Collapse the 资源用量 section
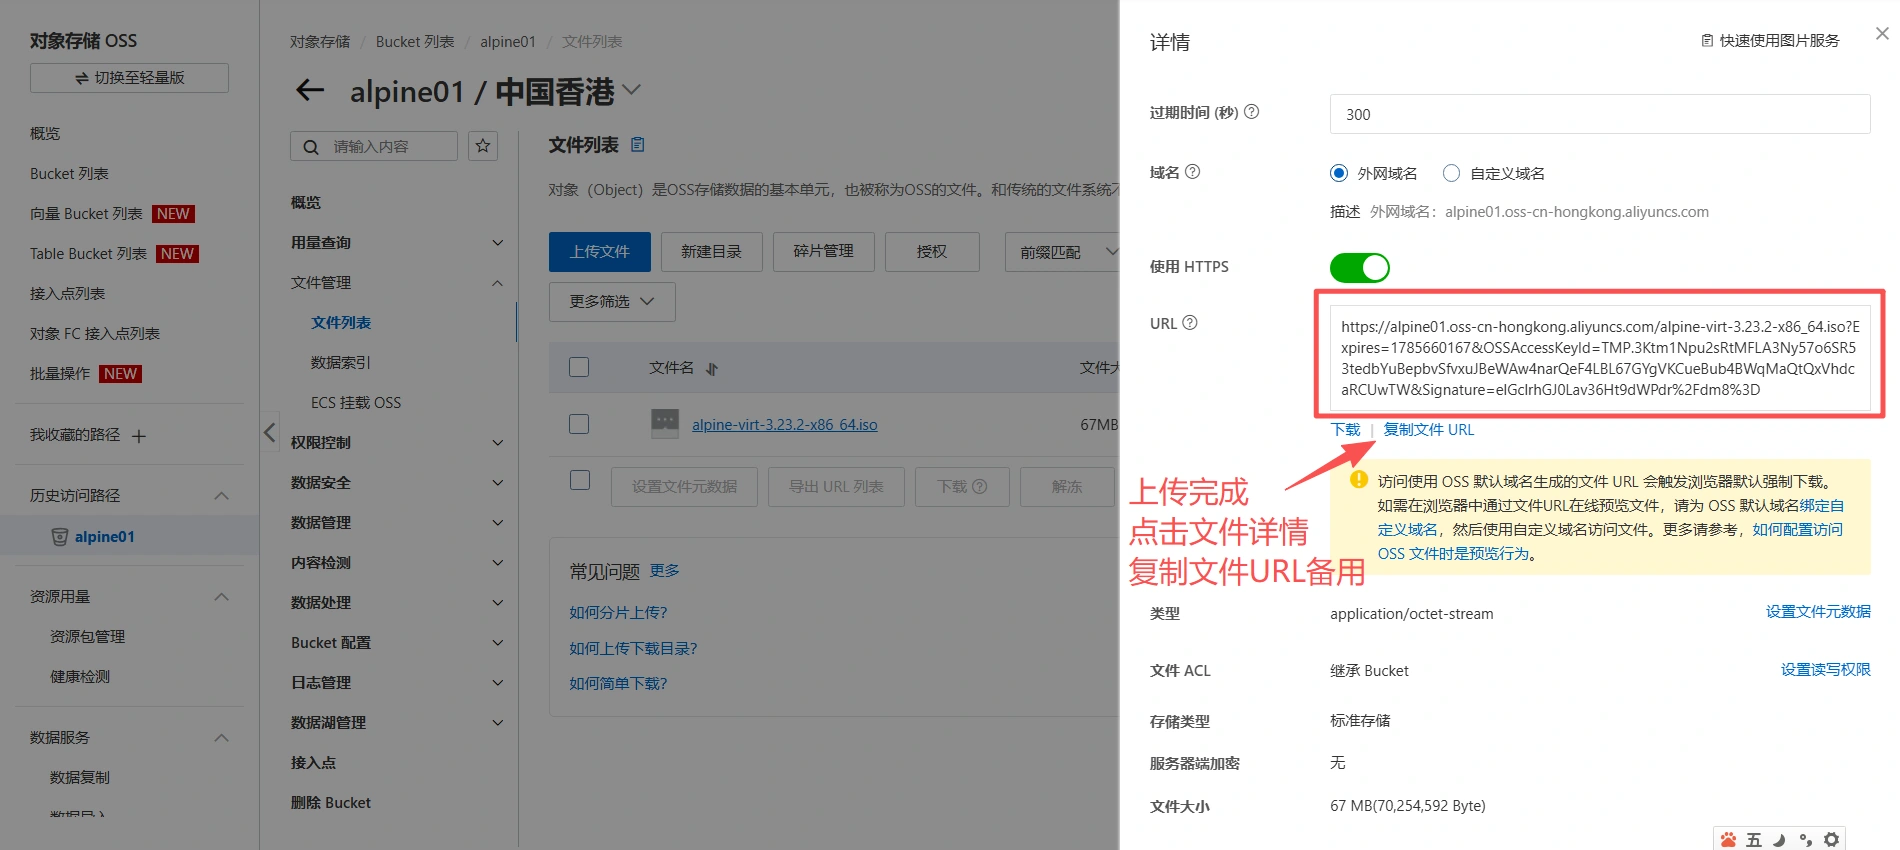Image resolution: width=1900 pixels, height=850 pixels. coord(221,597)
